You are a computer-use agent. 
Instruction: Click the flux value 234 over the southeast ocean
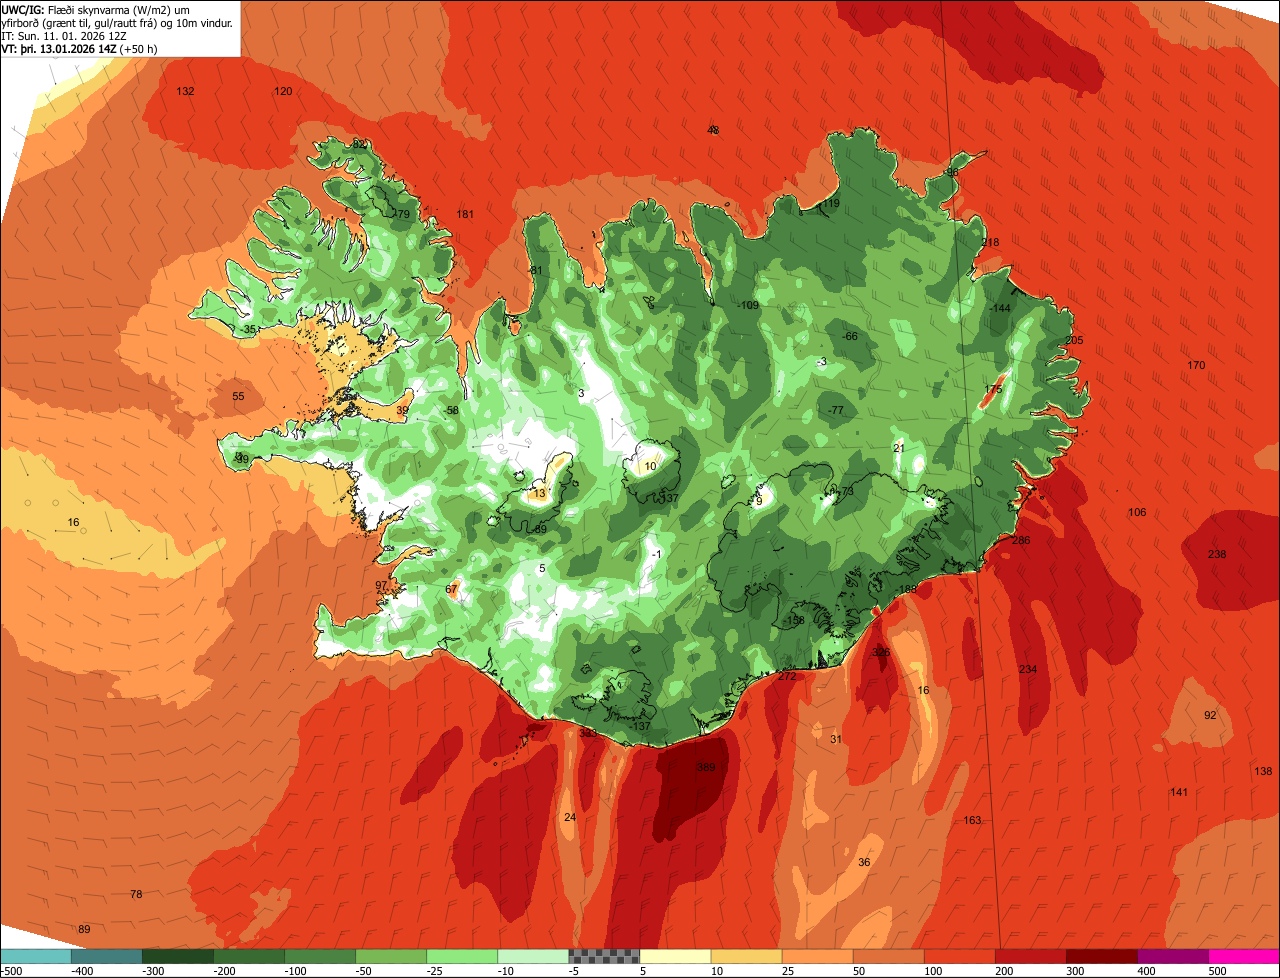[x=1028, y=669]
